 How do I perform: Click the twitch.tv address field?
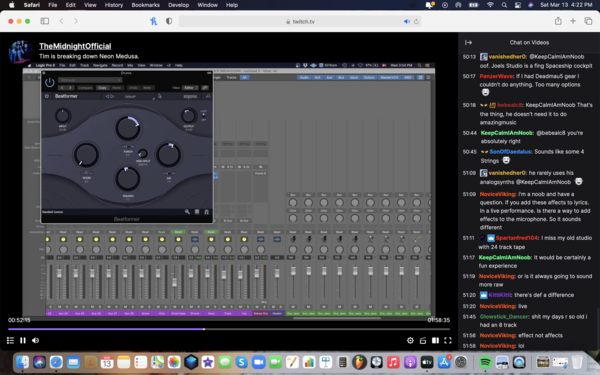pos(300,21)
